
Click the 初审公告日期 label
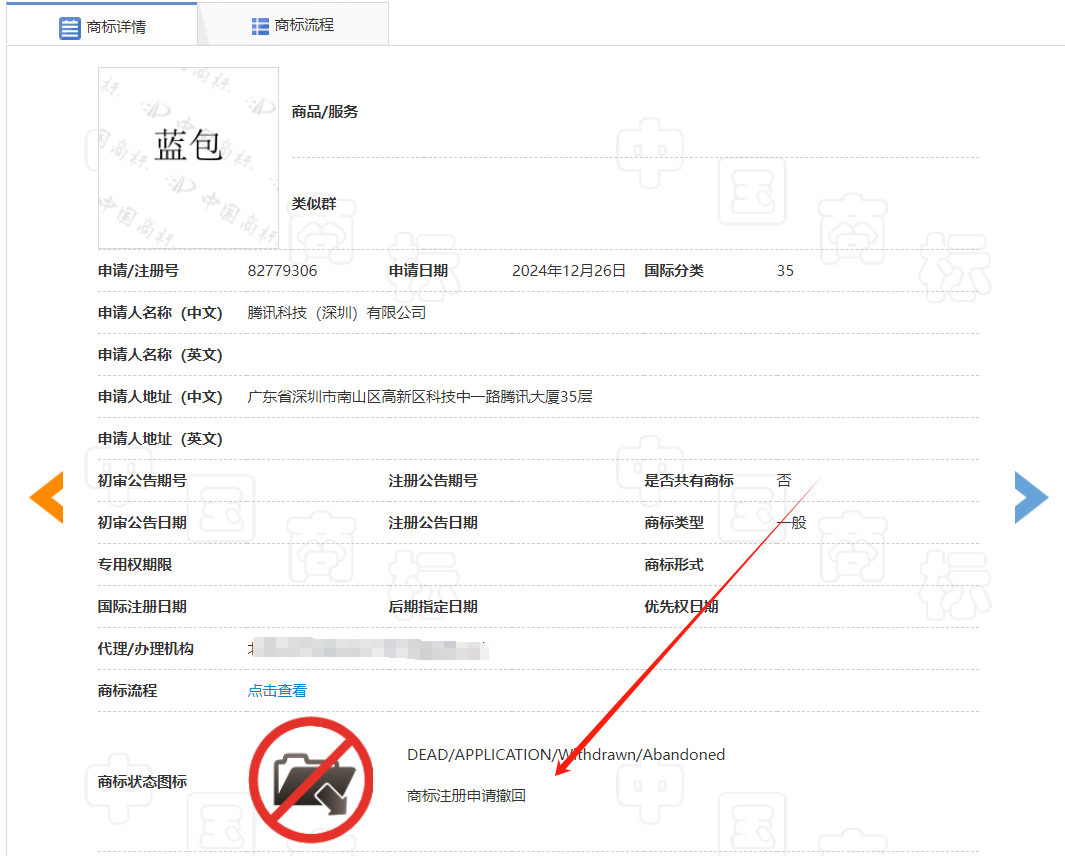(142, 523)
